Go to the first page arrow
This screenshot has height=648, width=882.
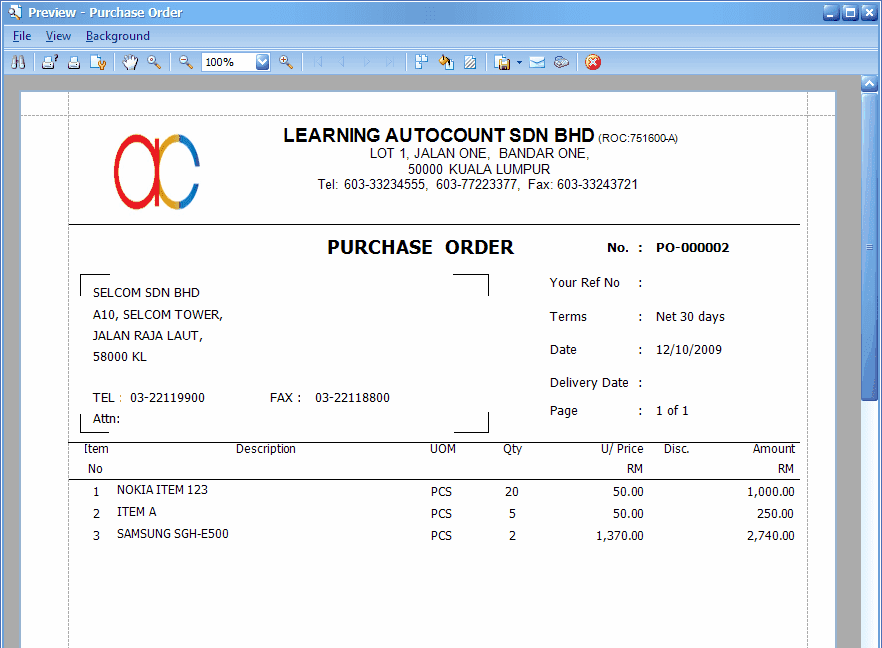pos(318,62)
